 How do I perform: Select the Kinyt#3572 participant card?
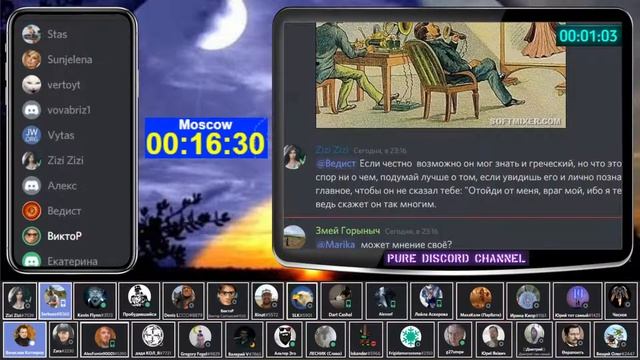[x=267, y=301]
